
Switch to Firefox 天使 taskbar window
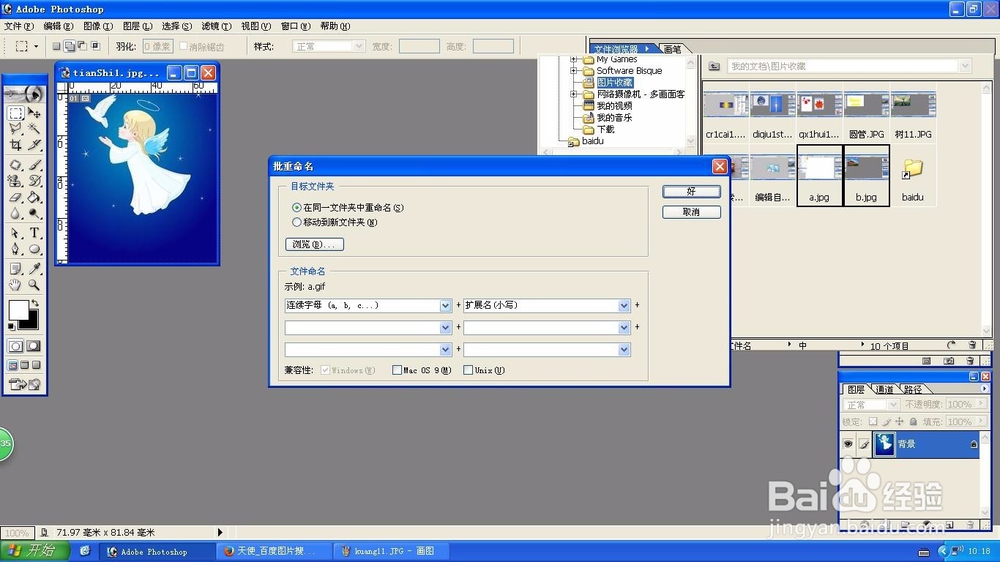[x=276, y=551]
